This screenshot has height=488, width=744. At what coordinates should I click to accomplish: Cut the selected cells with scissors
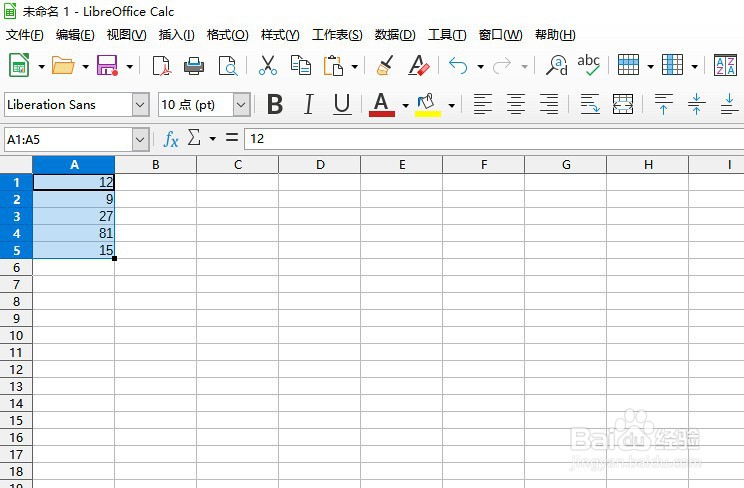(268, 66)
